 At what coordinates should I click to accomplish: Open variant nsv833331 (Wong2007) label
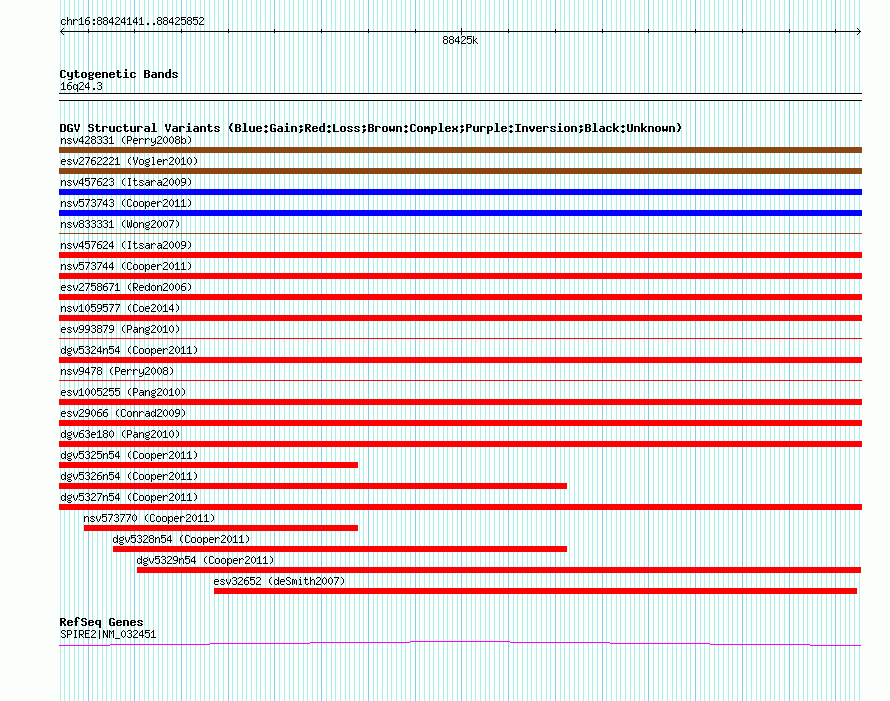(x=120, y=224)
